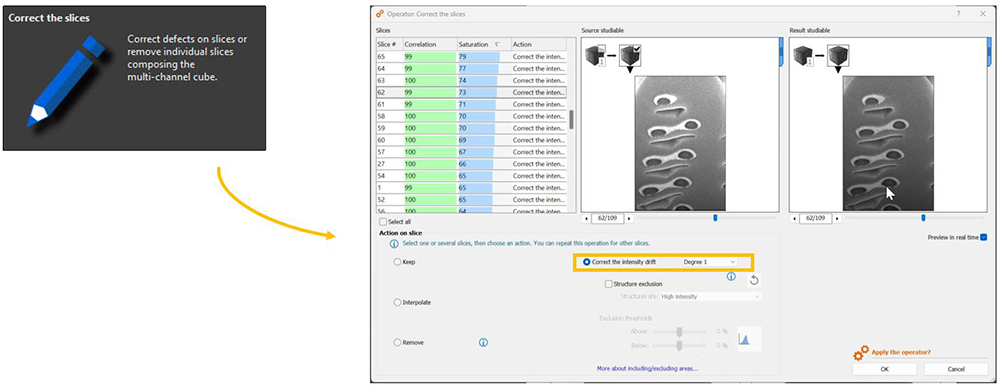Check the Select all checkbox

(x=383, y=222)
